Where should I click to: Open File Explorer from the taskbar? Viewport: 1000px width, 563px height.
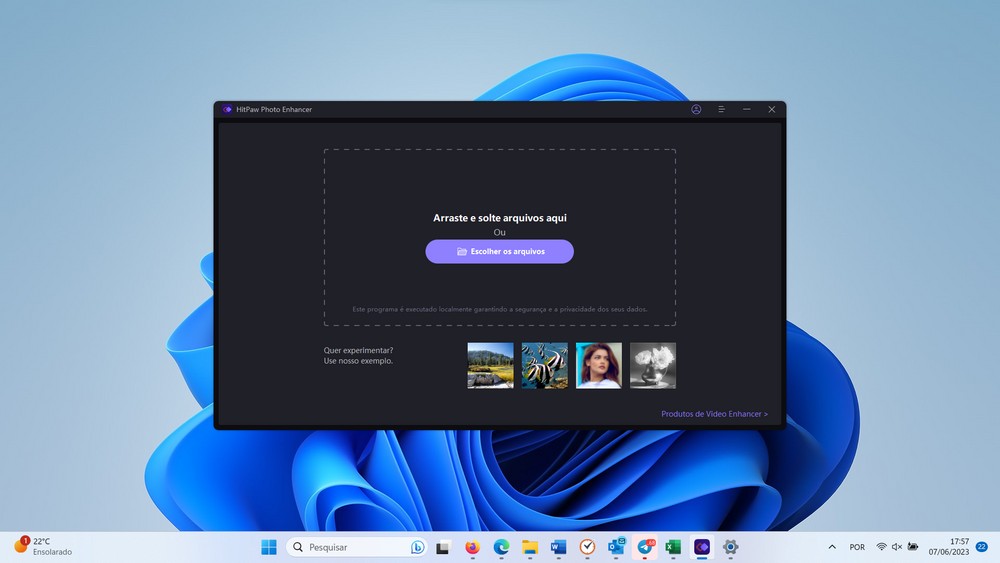530,547
